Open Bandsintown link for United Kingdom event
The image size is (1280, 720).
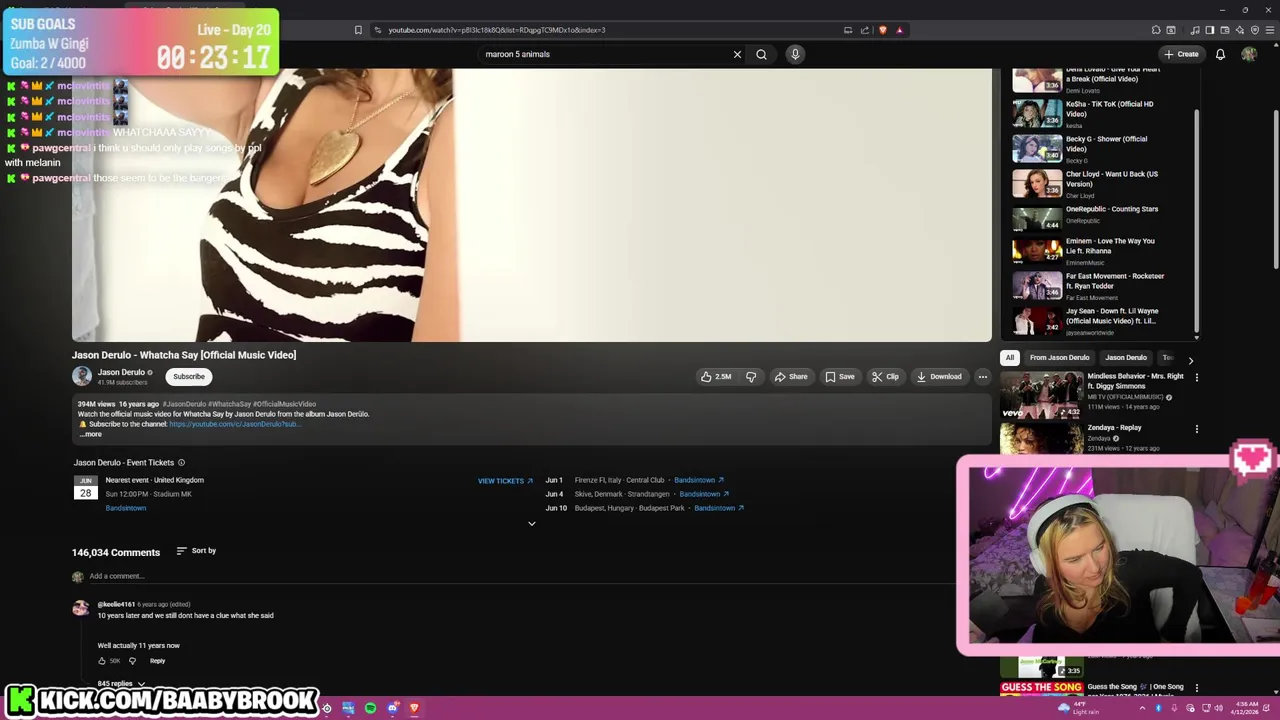(126, 508)
